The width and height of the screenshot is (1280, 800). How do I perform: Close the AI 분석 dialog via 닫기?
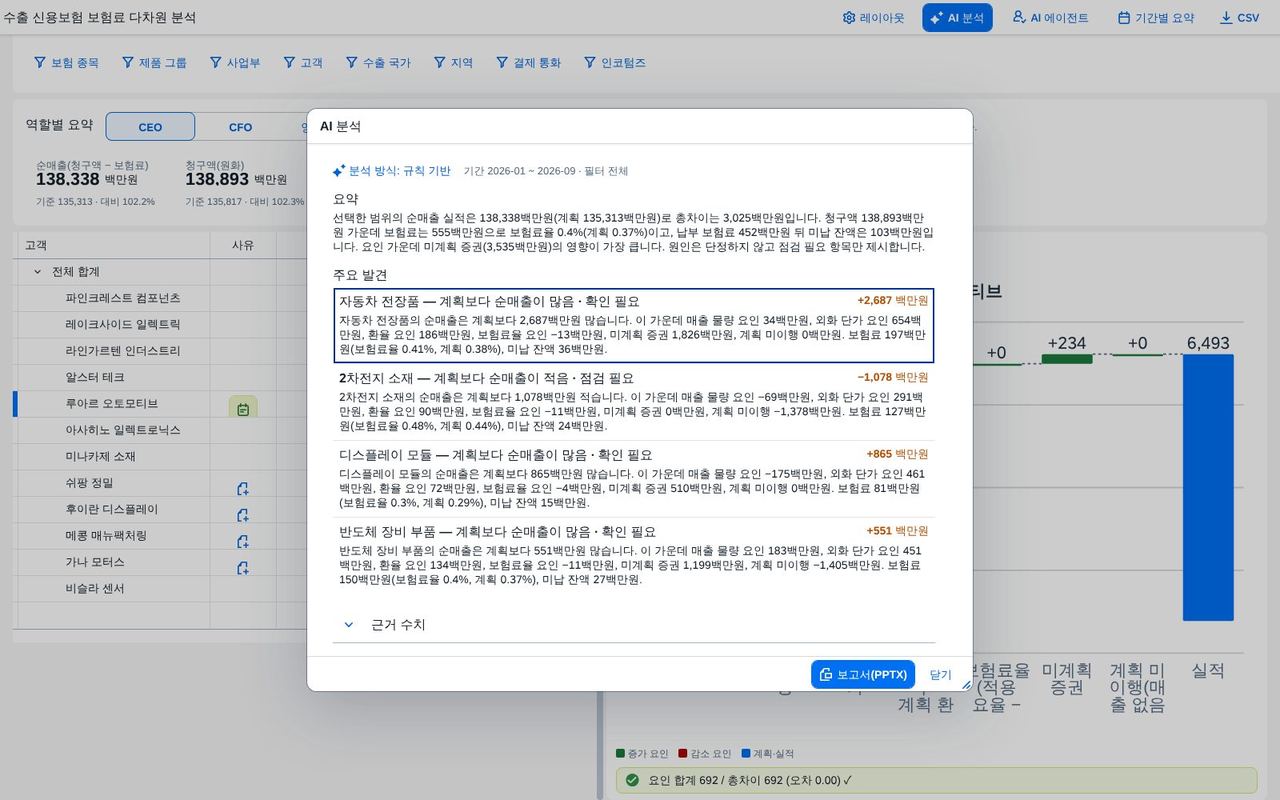point(941,674)
